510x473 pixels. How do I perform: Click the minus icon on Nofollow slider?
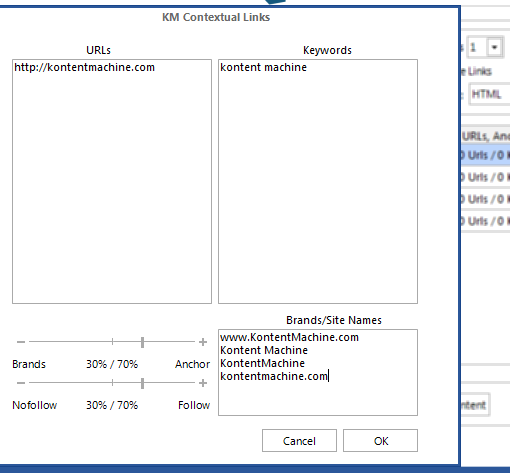pos(21,383)
